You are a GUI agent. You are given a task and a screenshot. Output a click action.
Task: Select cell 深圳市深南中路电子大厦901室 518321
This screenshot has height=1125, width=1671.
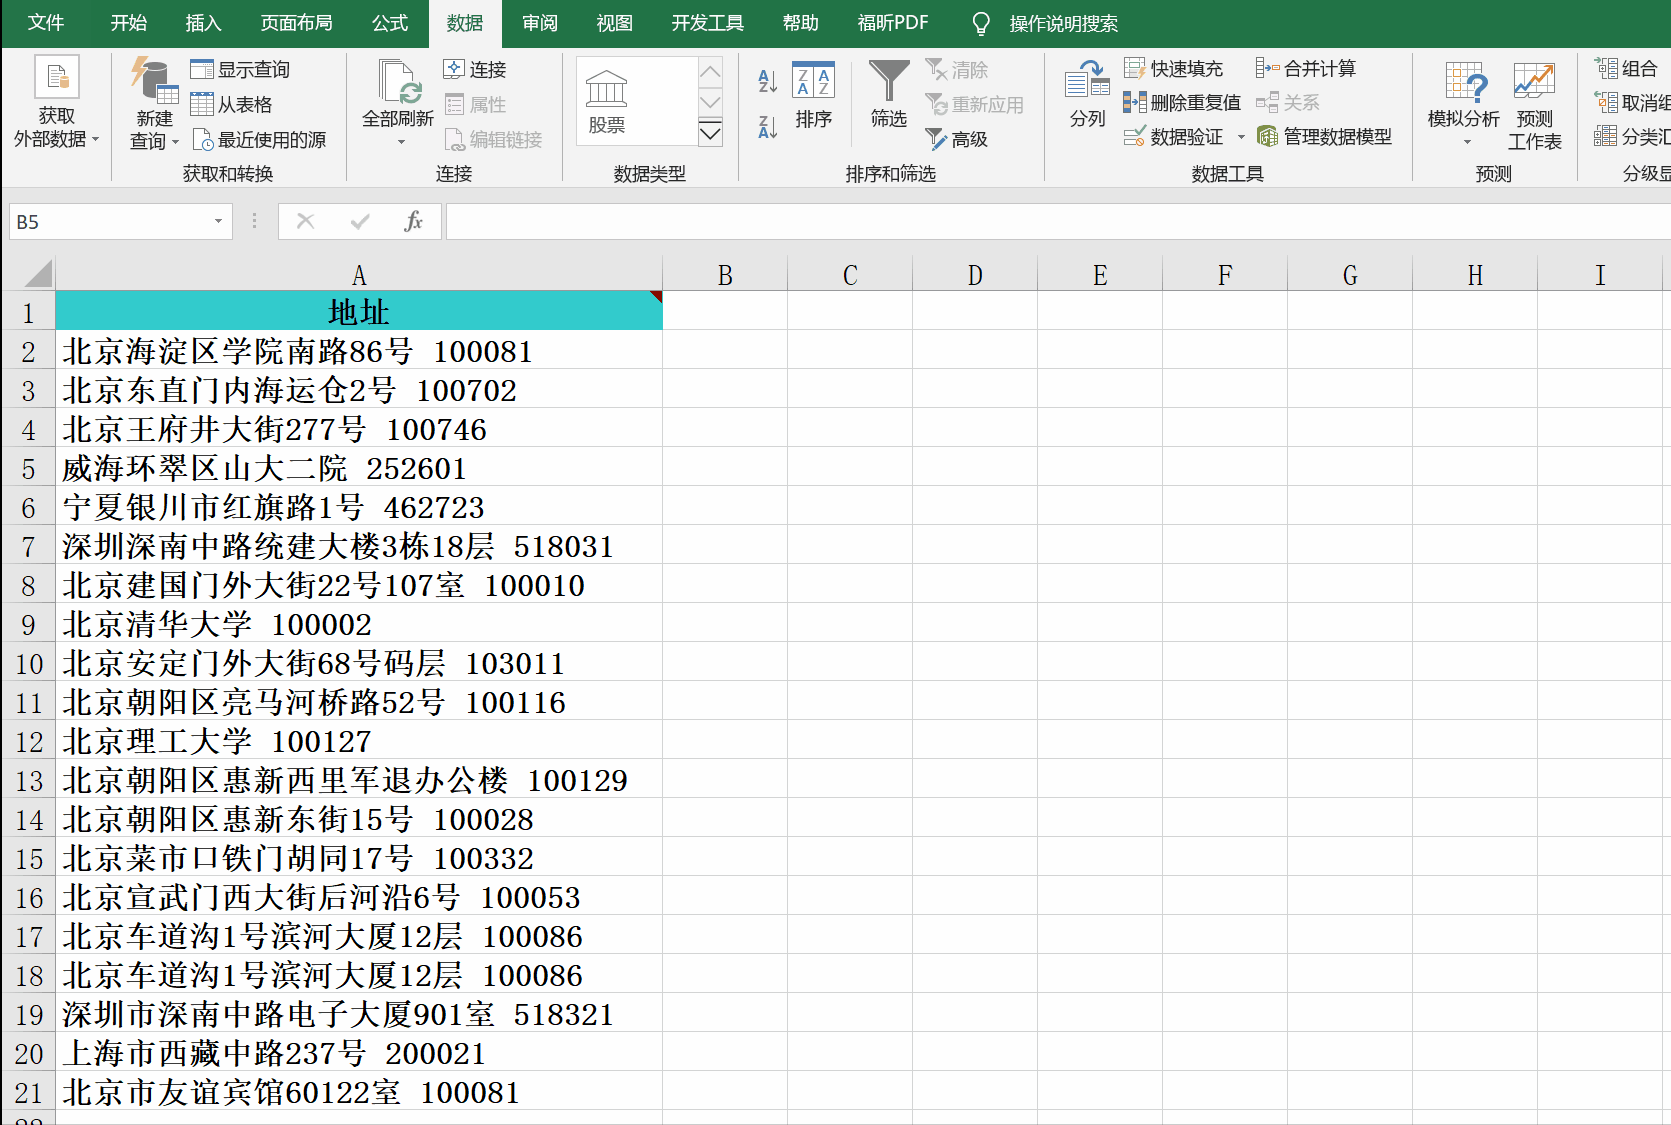(359, 1014)
